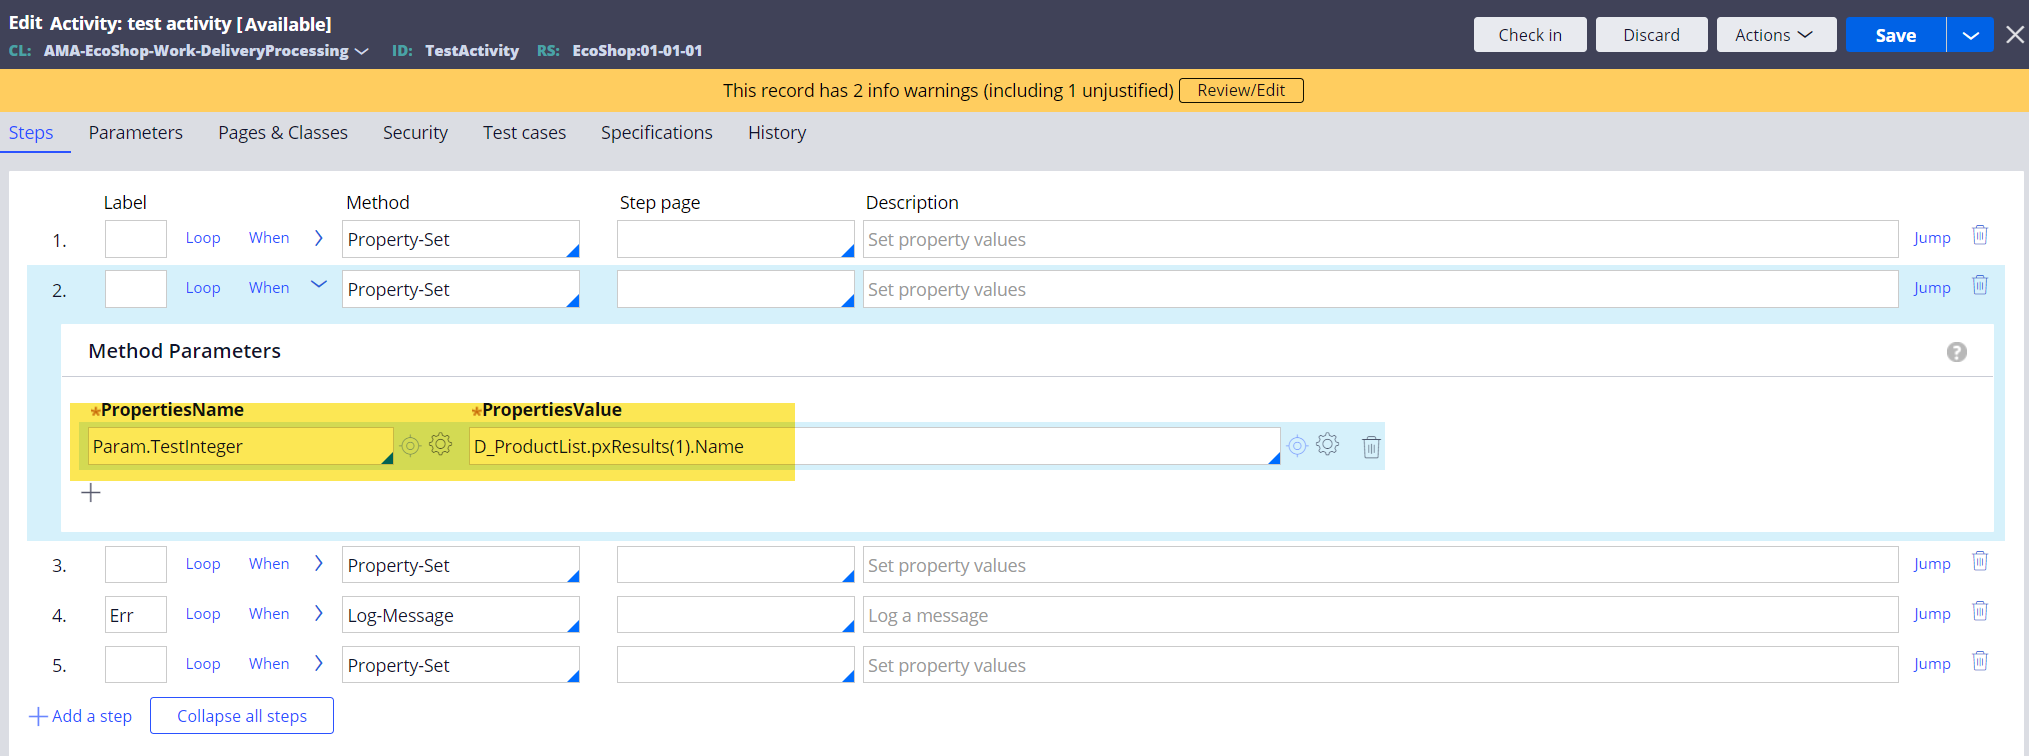The height and width of the screenshot is (756, 2029).
Task: Click the blue Save button
Action: coord(1895,35)
